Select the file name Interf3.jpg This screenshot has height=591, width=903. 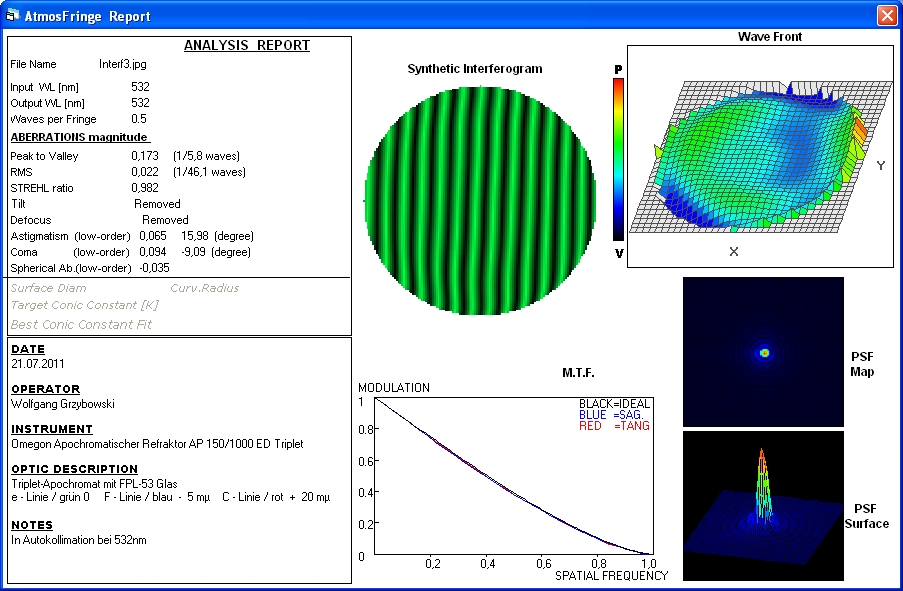122,64
